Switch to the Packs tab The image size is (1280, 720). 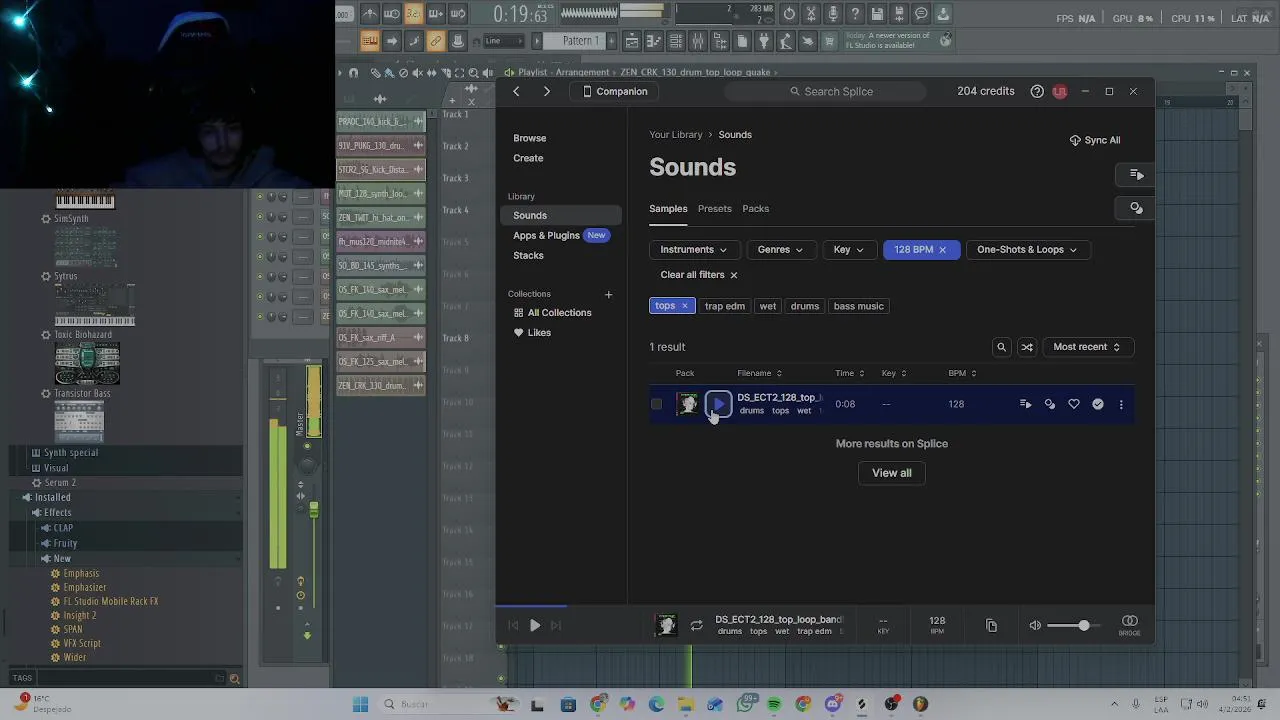pos(756,209)
